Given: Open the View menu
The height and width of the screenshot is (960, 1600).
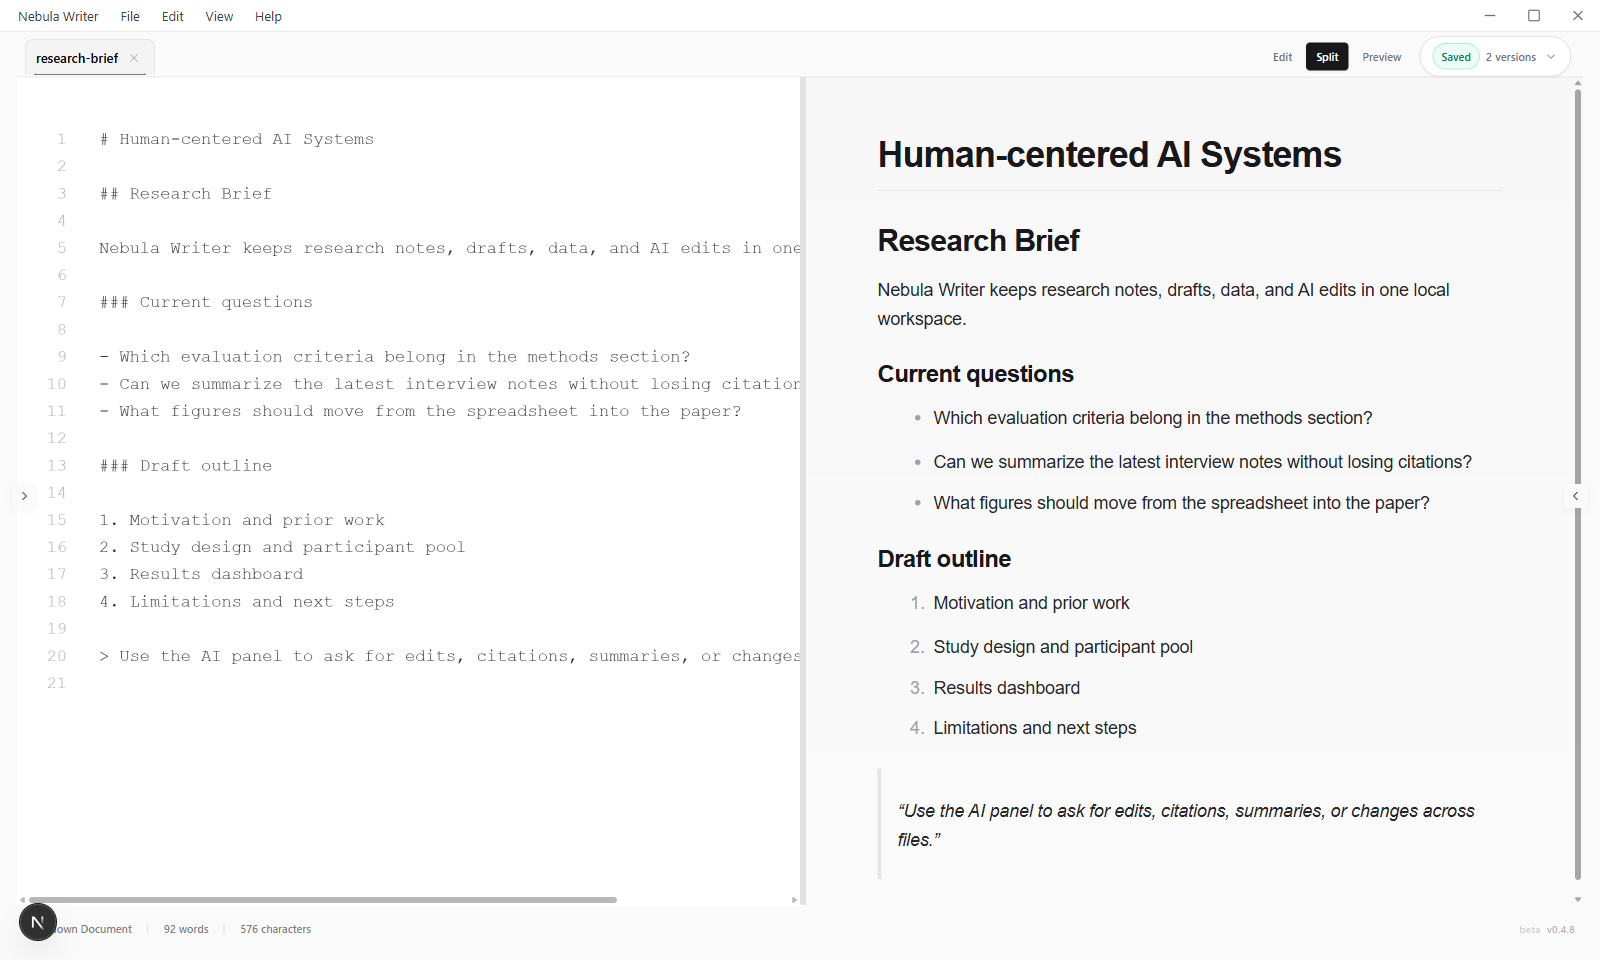Looking at the screenshot, I should coord(219,16).
